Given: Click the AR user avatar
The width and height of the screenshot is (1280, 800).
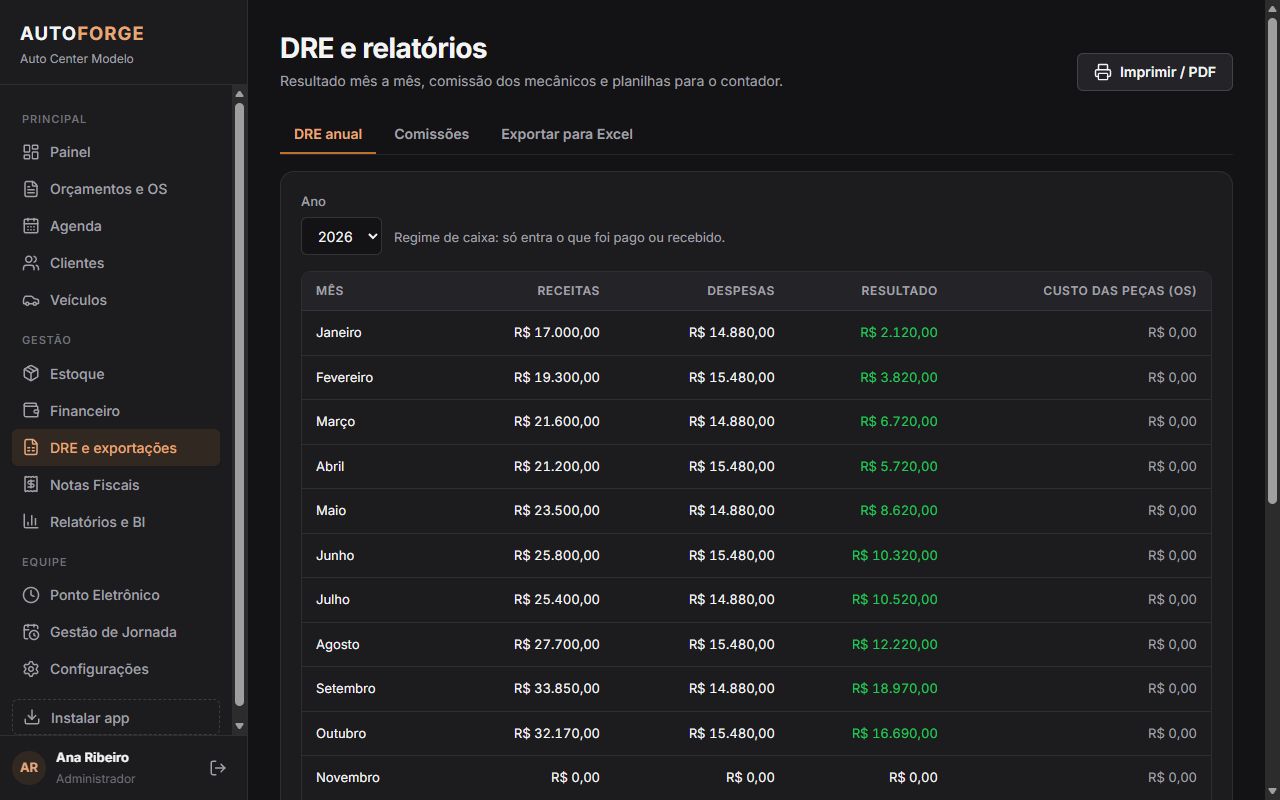Looking at the screenshot, I should coord(29,768).
